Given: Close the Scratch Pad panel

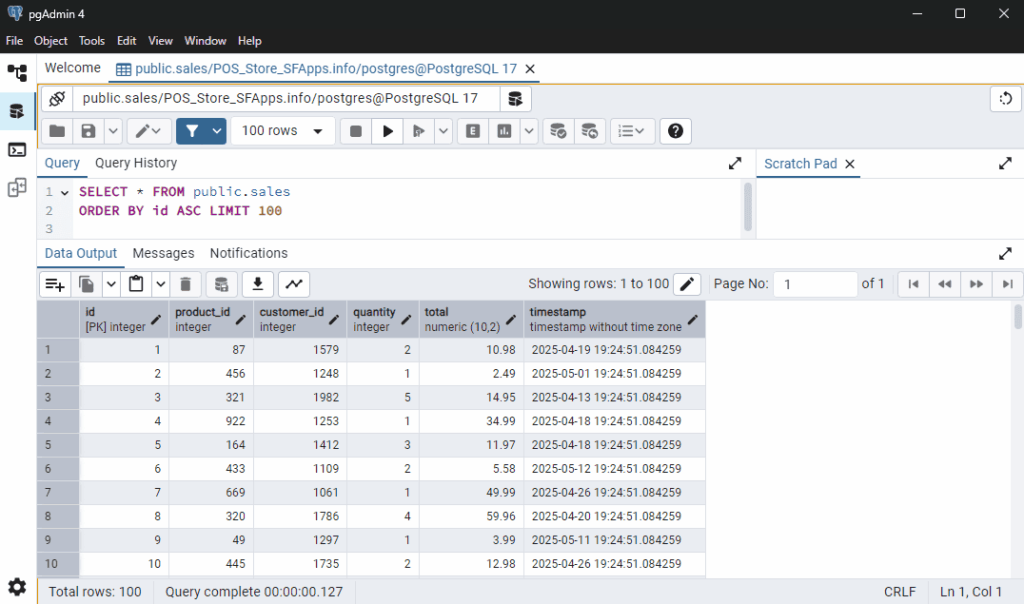Looking at the screenshot, I should pos(850,164).
